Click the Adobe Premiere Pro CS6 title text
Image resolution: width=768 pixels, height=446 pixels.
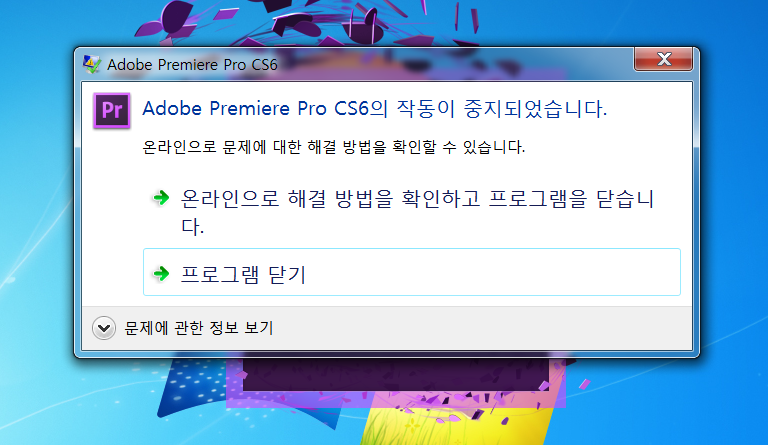192,65
